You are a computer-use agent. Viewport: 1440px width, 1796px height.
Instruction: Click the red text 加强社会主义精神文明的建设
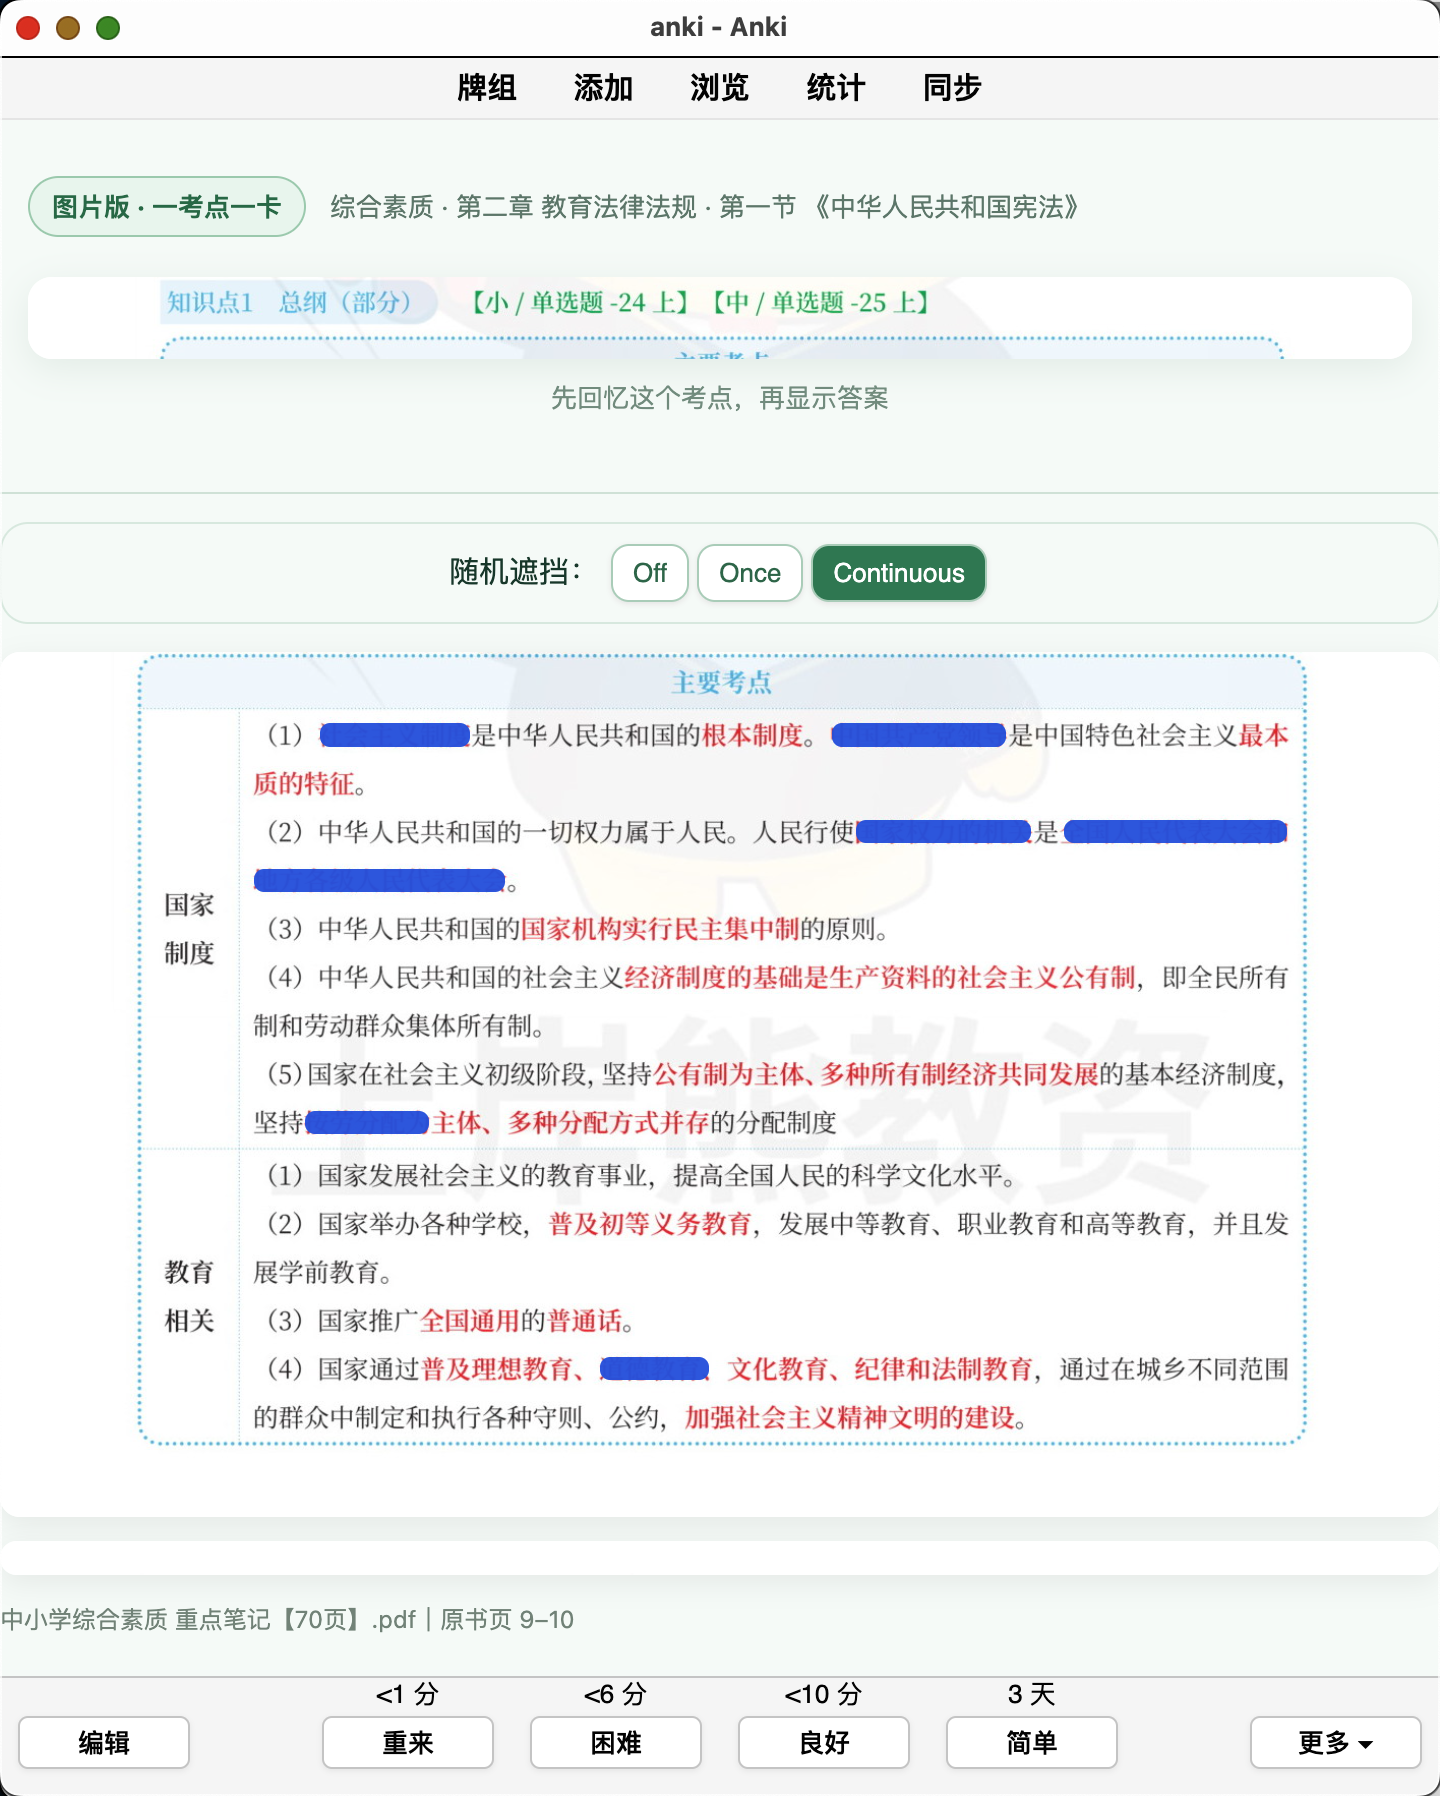pos(849,1418)
